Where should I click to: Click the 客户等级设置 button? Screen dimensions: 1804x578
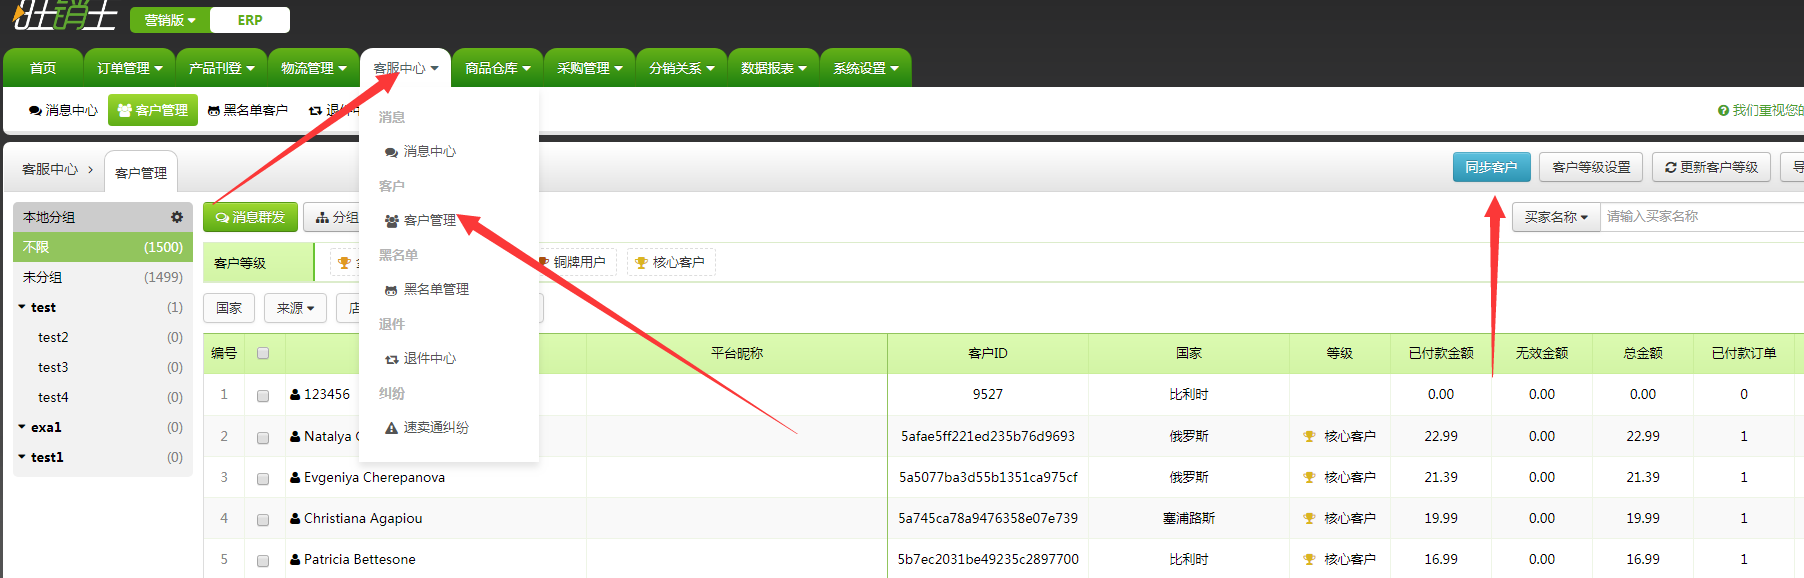[1591, 167]
